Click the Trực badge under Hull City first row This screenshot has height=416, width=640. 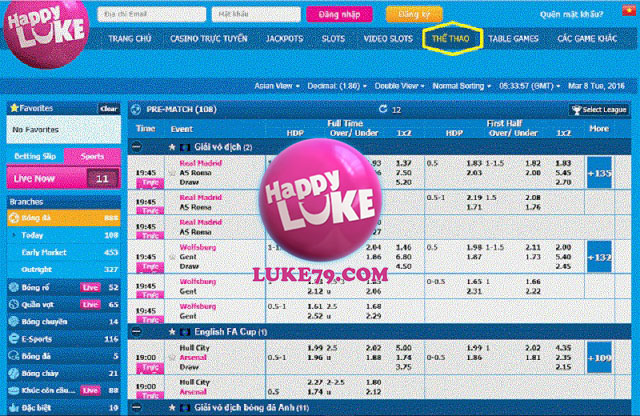coord(150,368)
